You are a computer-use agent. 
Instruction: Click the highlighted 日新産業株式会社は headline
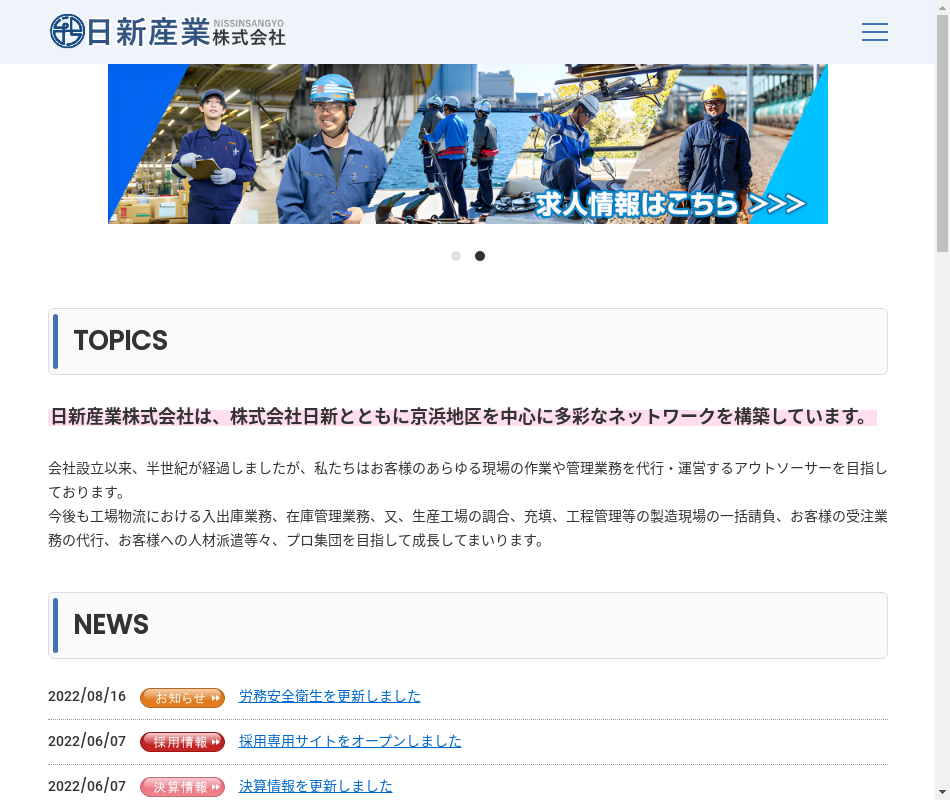point(462,417)
